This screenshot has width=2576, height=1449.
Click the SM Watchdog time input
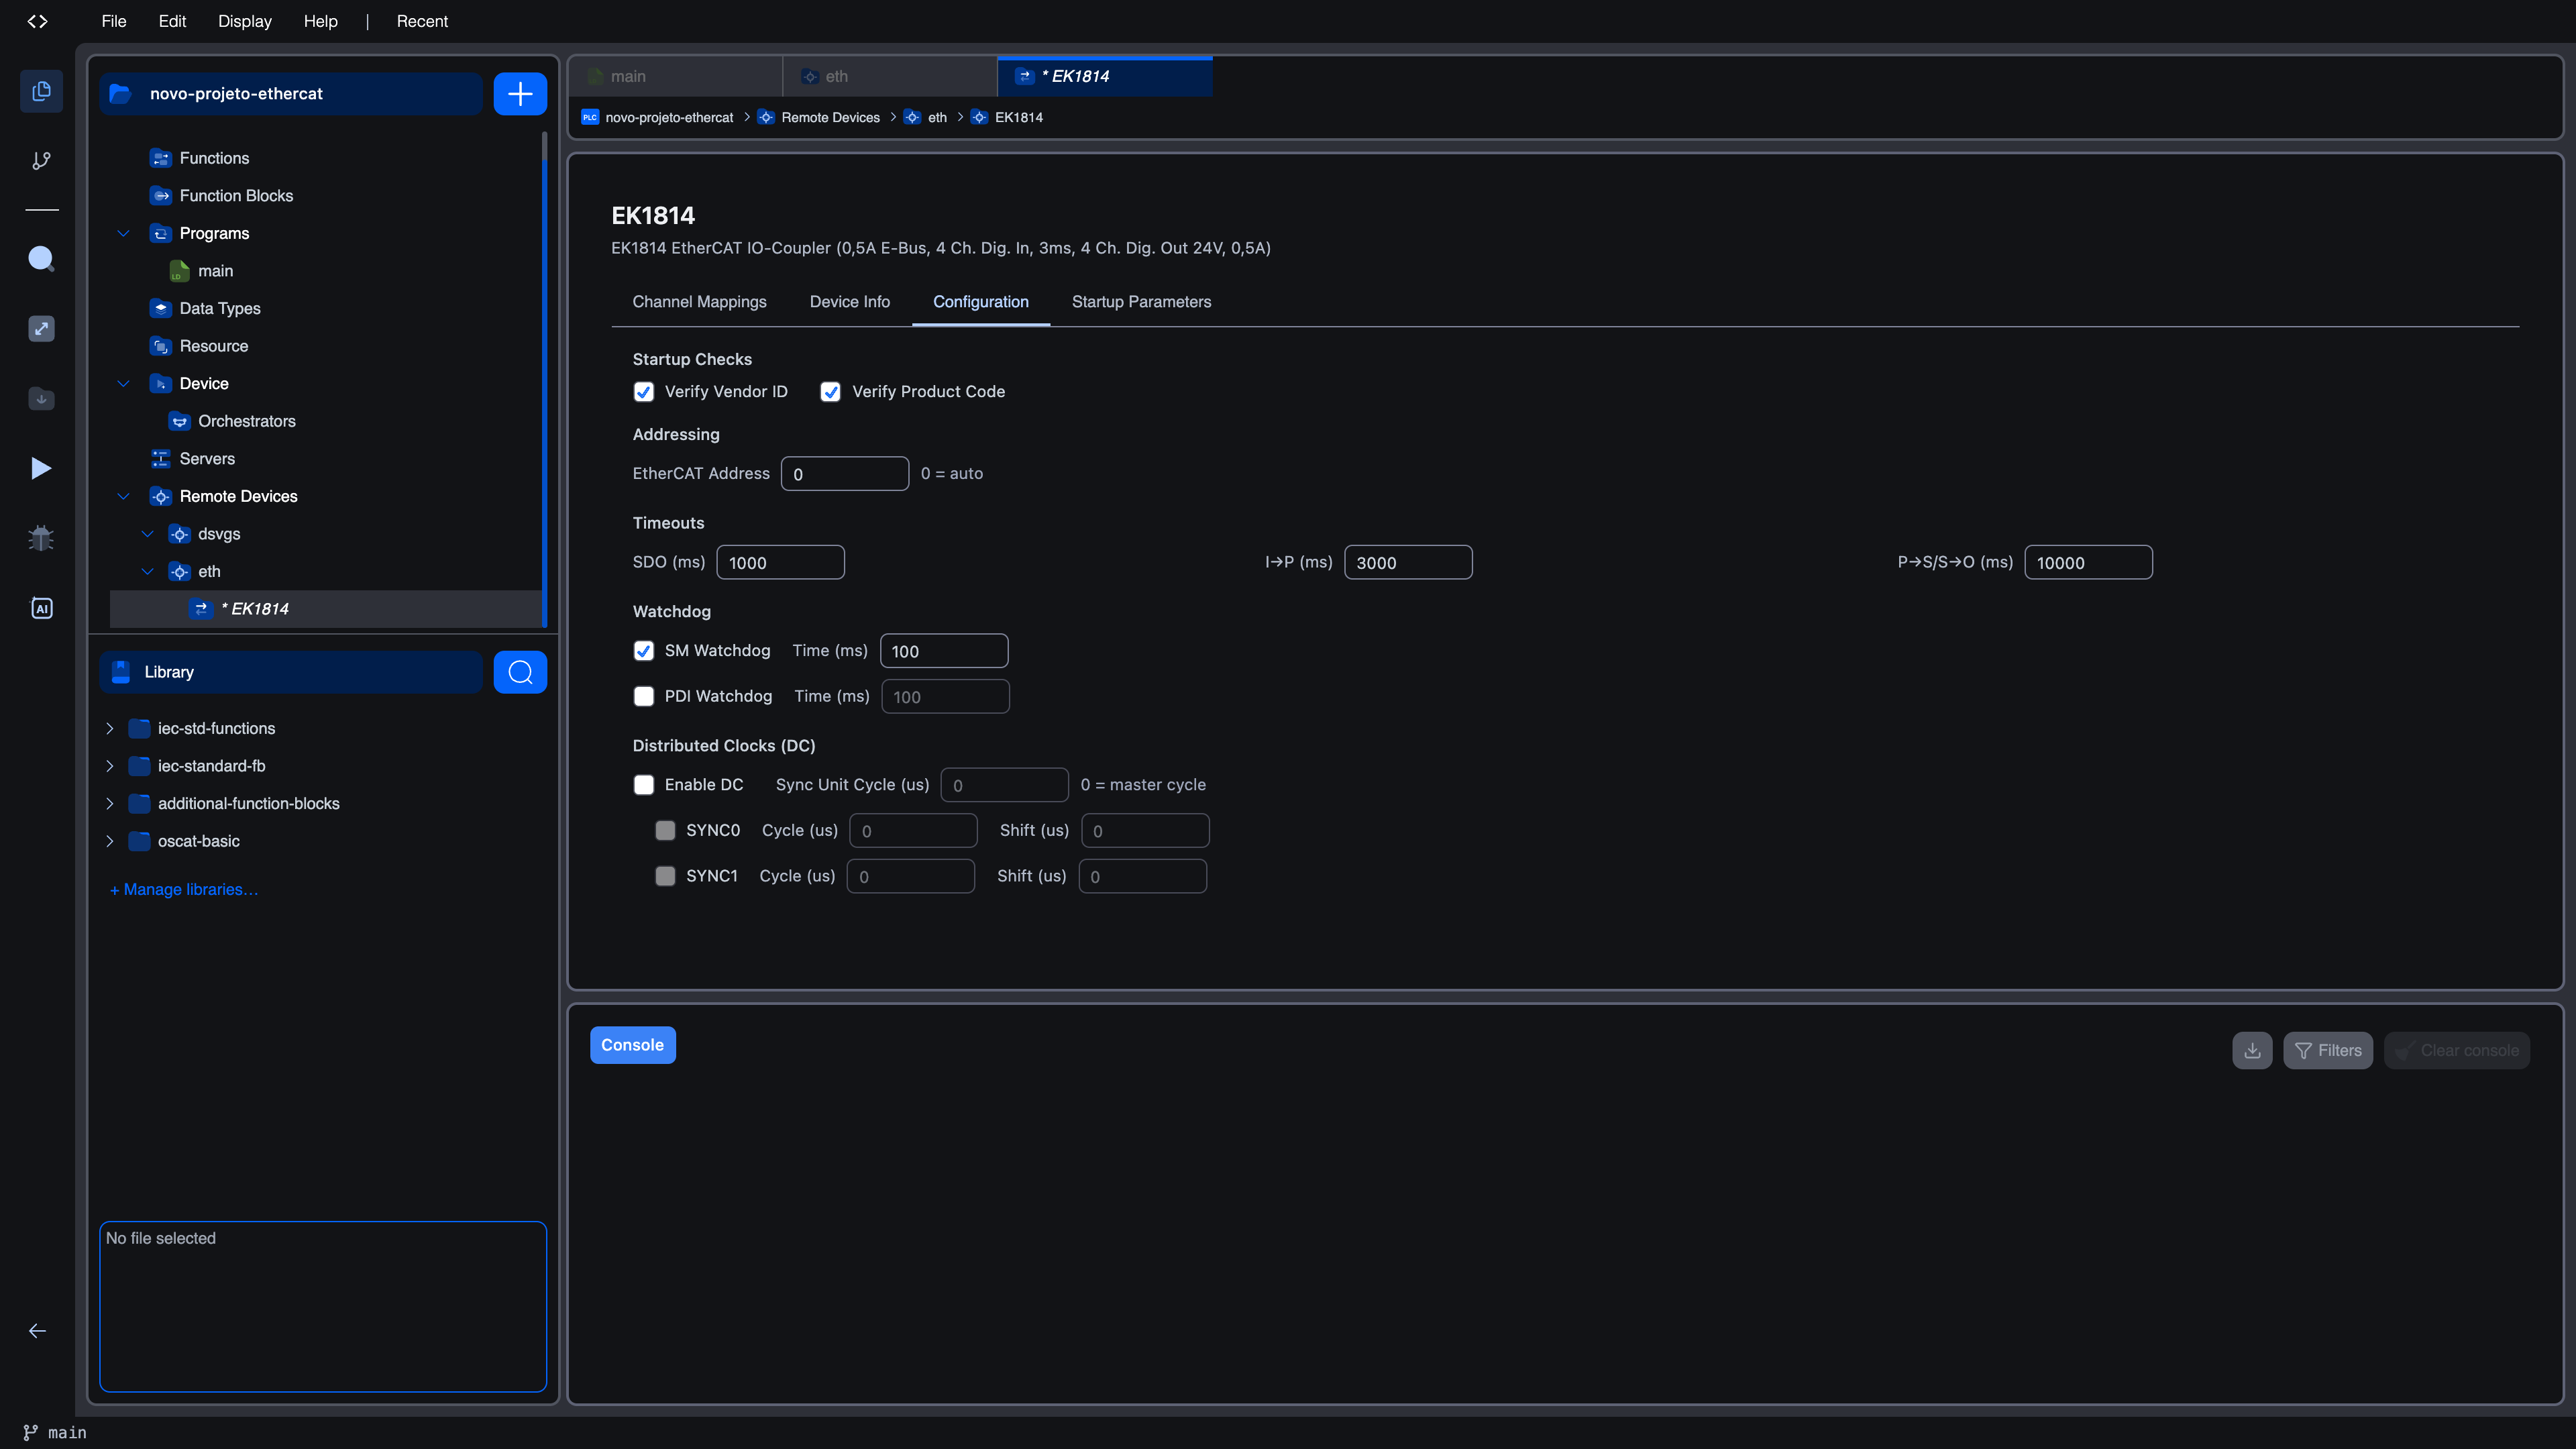coord(943,651)
